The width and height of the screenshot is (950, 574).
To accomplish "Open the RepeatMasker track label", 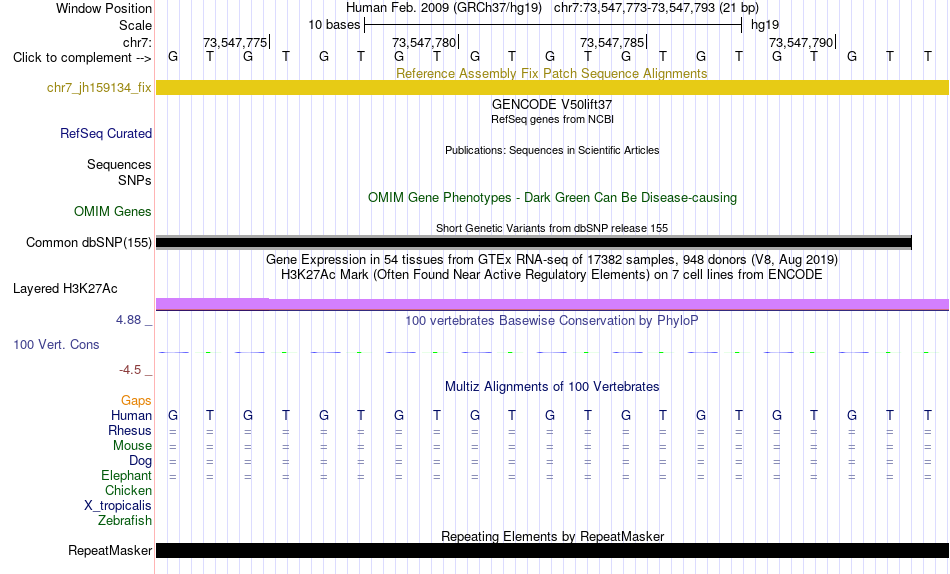I will click(110, 550).
